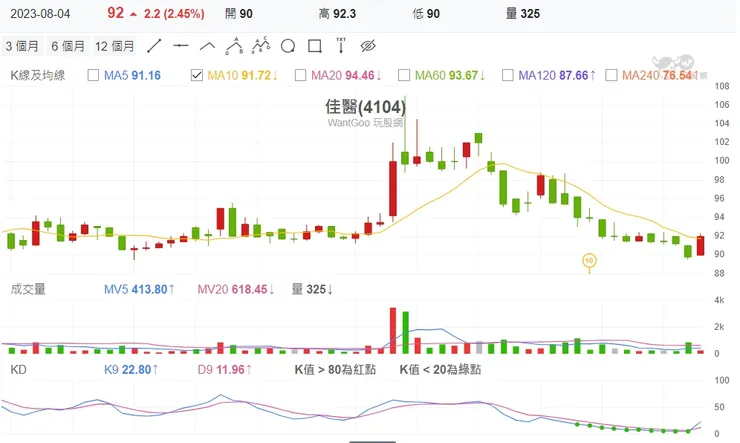Select the rectangle drawing tool
Screen dimensions: 740x443
pyautogui.click(x=315, y=46)
